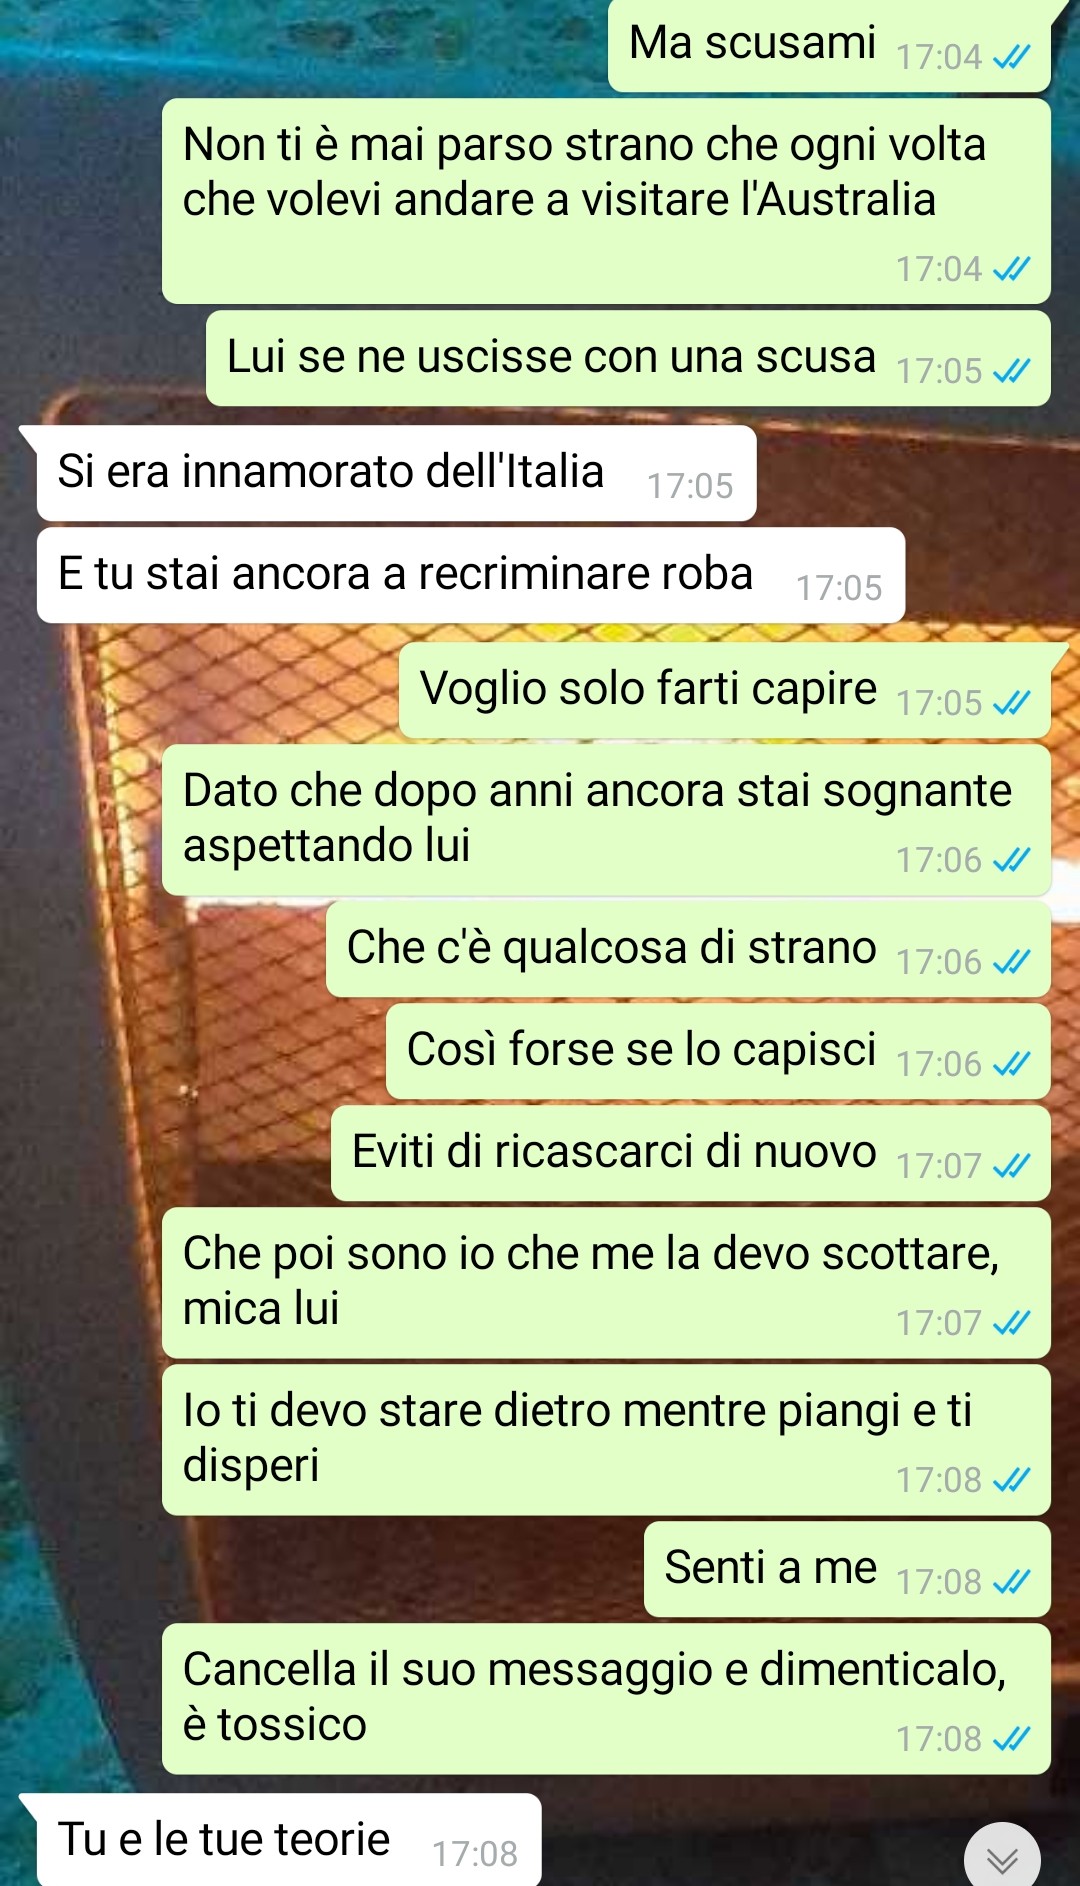Tap 'Io ti devo stare dietro mentre piangi' bubble

click(x=606, y=1440)
